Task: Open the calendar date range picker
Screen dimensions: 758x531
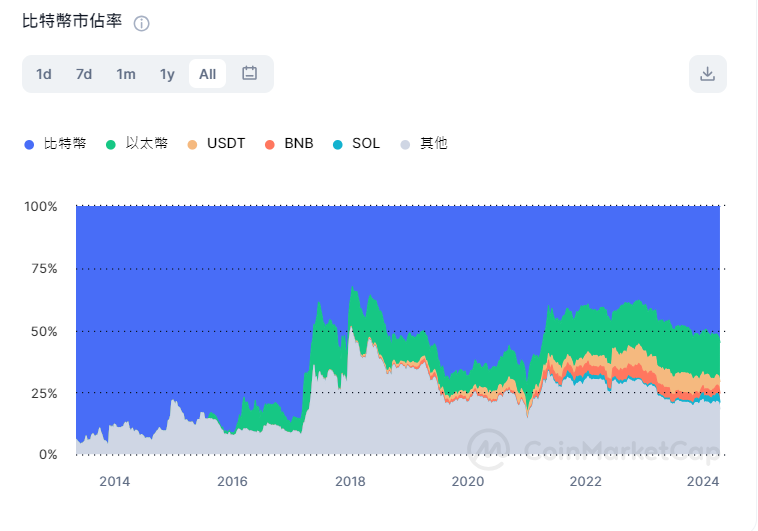Action: (249, 74)
